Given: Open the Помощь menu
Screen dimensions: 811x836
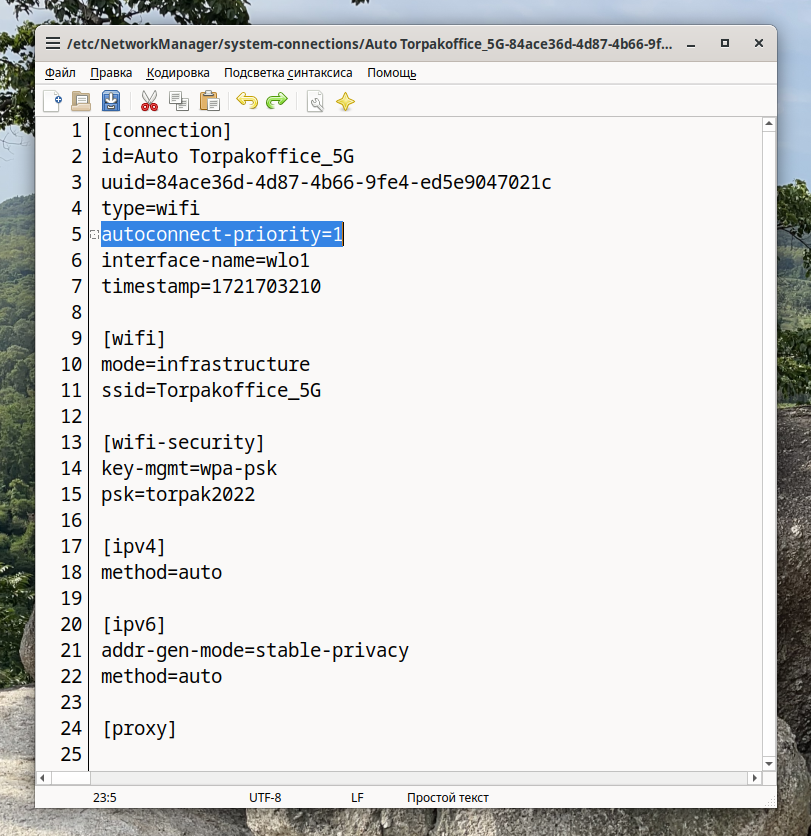Looking at the screenshot, I should pos(391,73).
